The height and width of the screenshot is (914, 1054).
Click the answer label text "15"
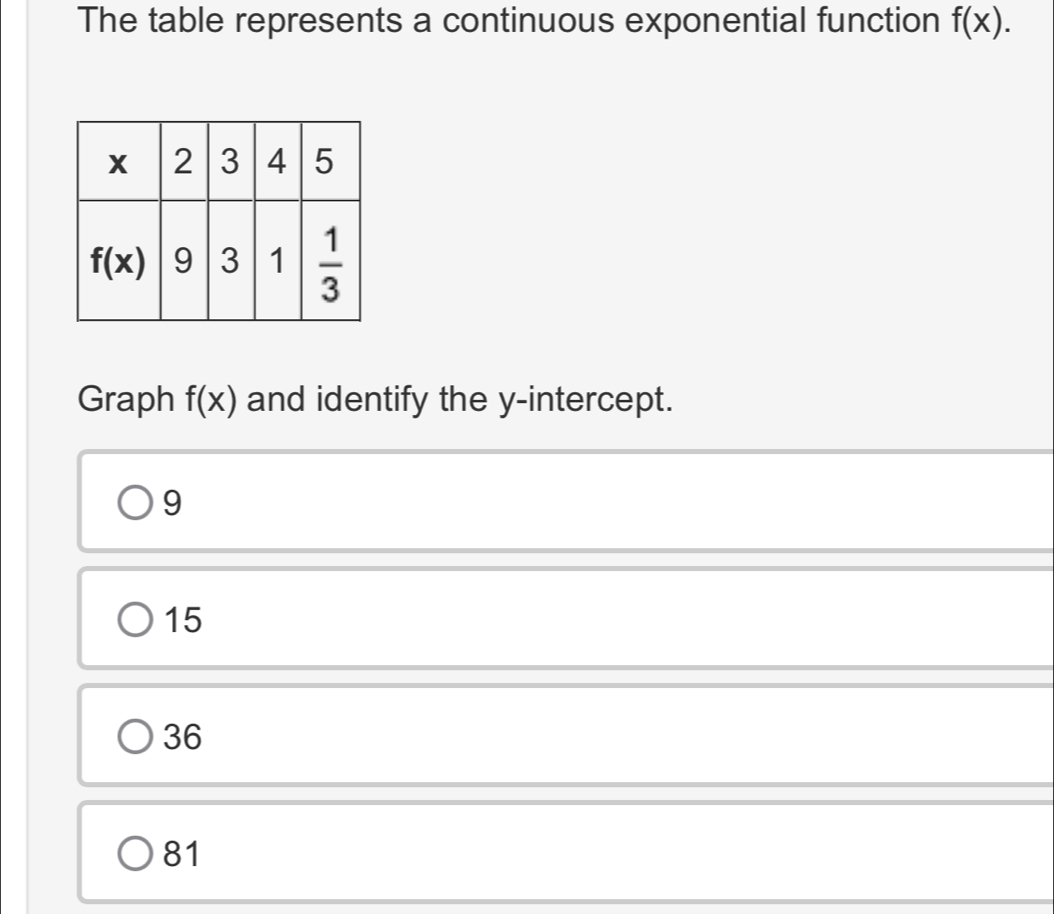184,621
